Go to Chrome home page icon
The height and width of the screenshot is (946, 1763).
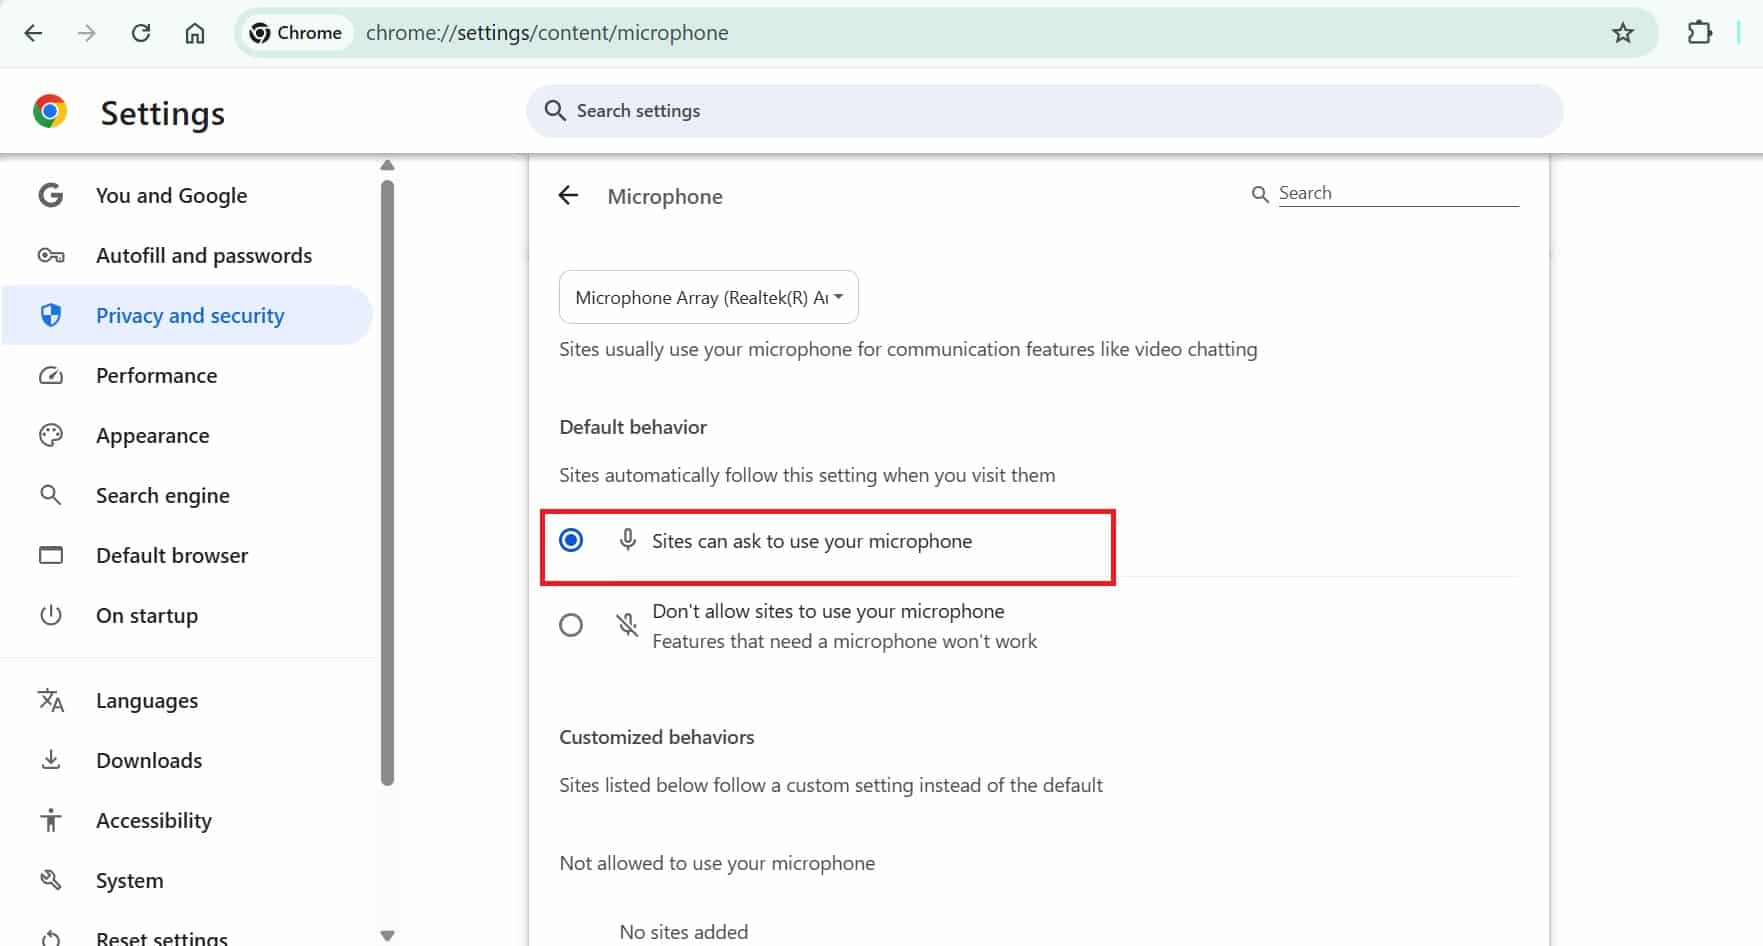pyautogui.click(x=195, y=33)
